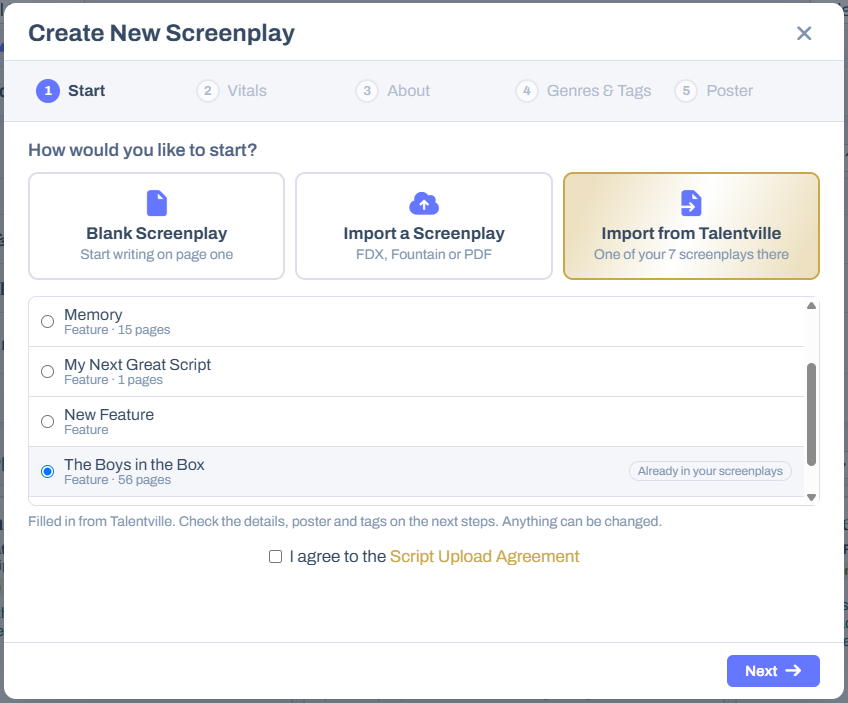This screenshot has width=848, height=703.
Task: Click the 'Already in your screenplays' badge
Action: tap(710, 471)
